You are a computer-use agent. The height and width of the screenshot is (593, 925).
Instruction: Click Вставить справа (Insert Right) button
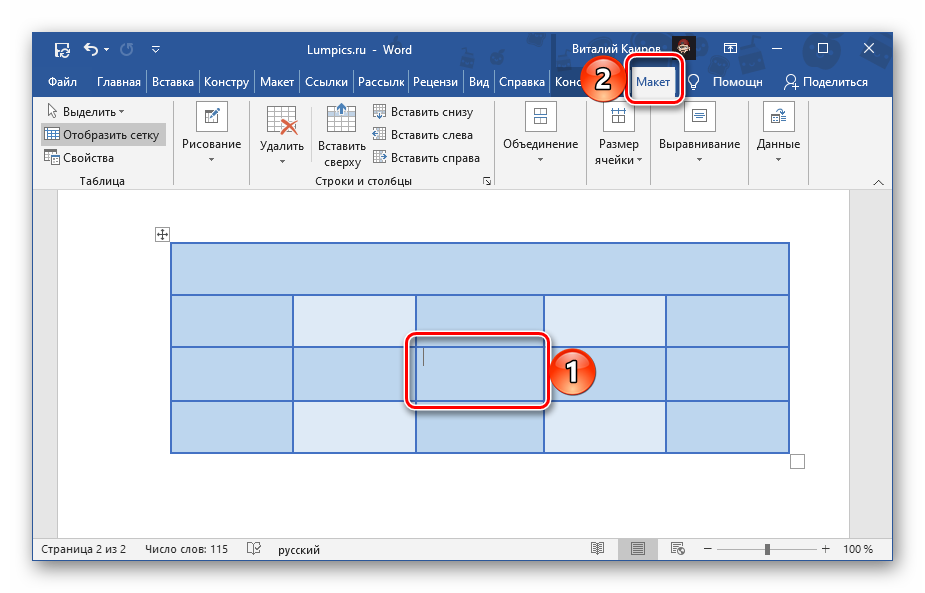pos(426,157)
